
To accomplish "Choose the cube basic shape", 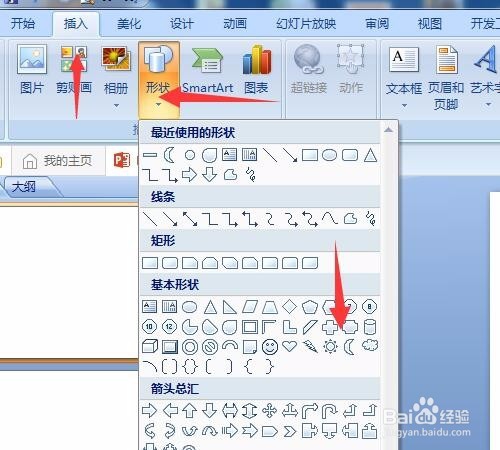I will click(150, 347).
